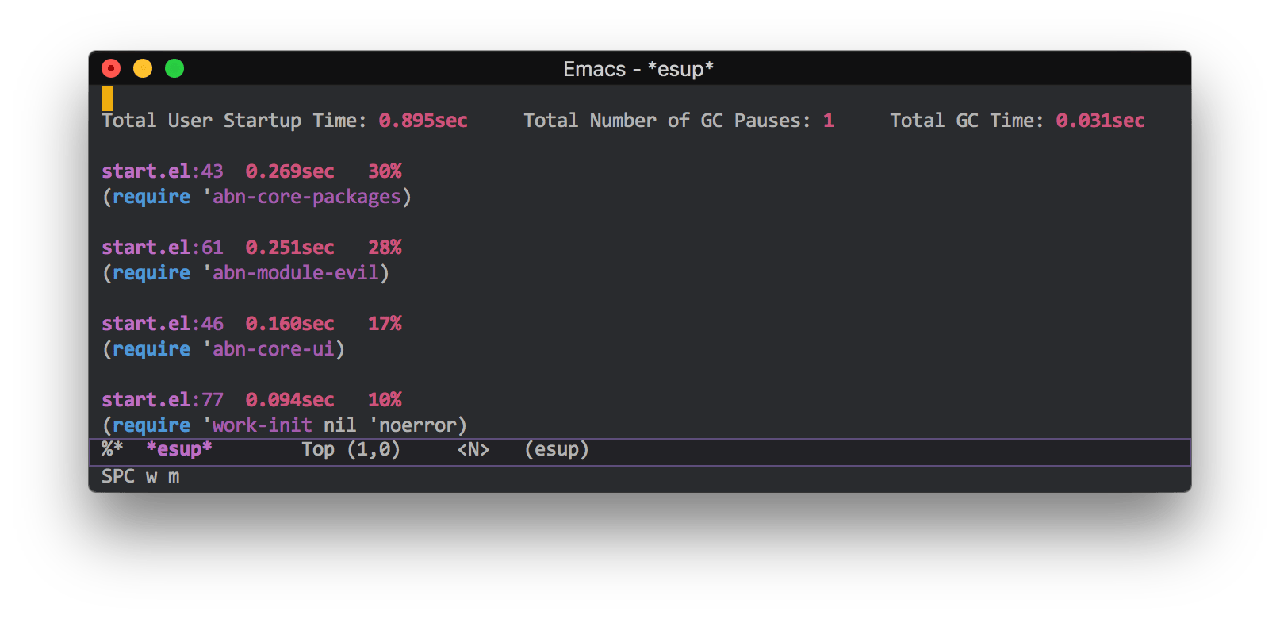Open the start.el:43 file link
This screenshot has width=1280, height=619.
pyautogui.click(x=162, y=171)
